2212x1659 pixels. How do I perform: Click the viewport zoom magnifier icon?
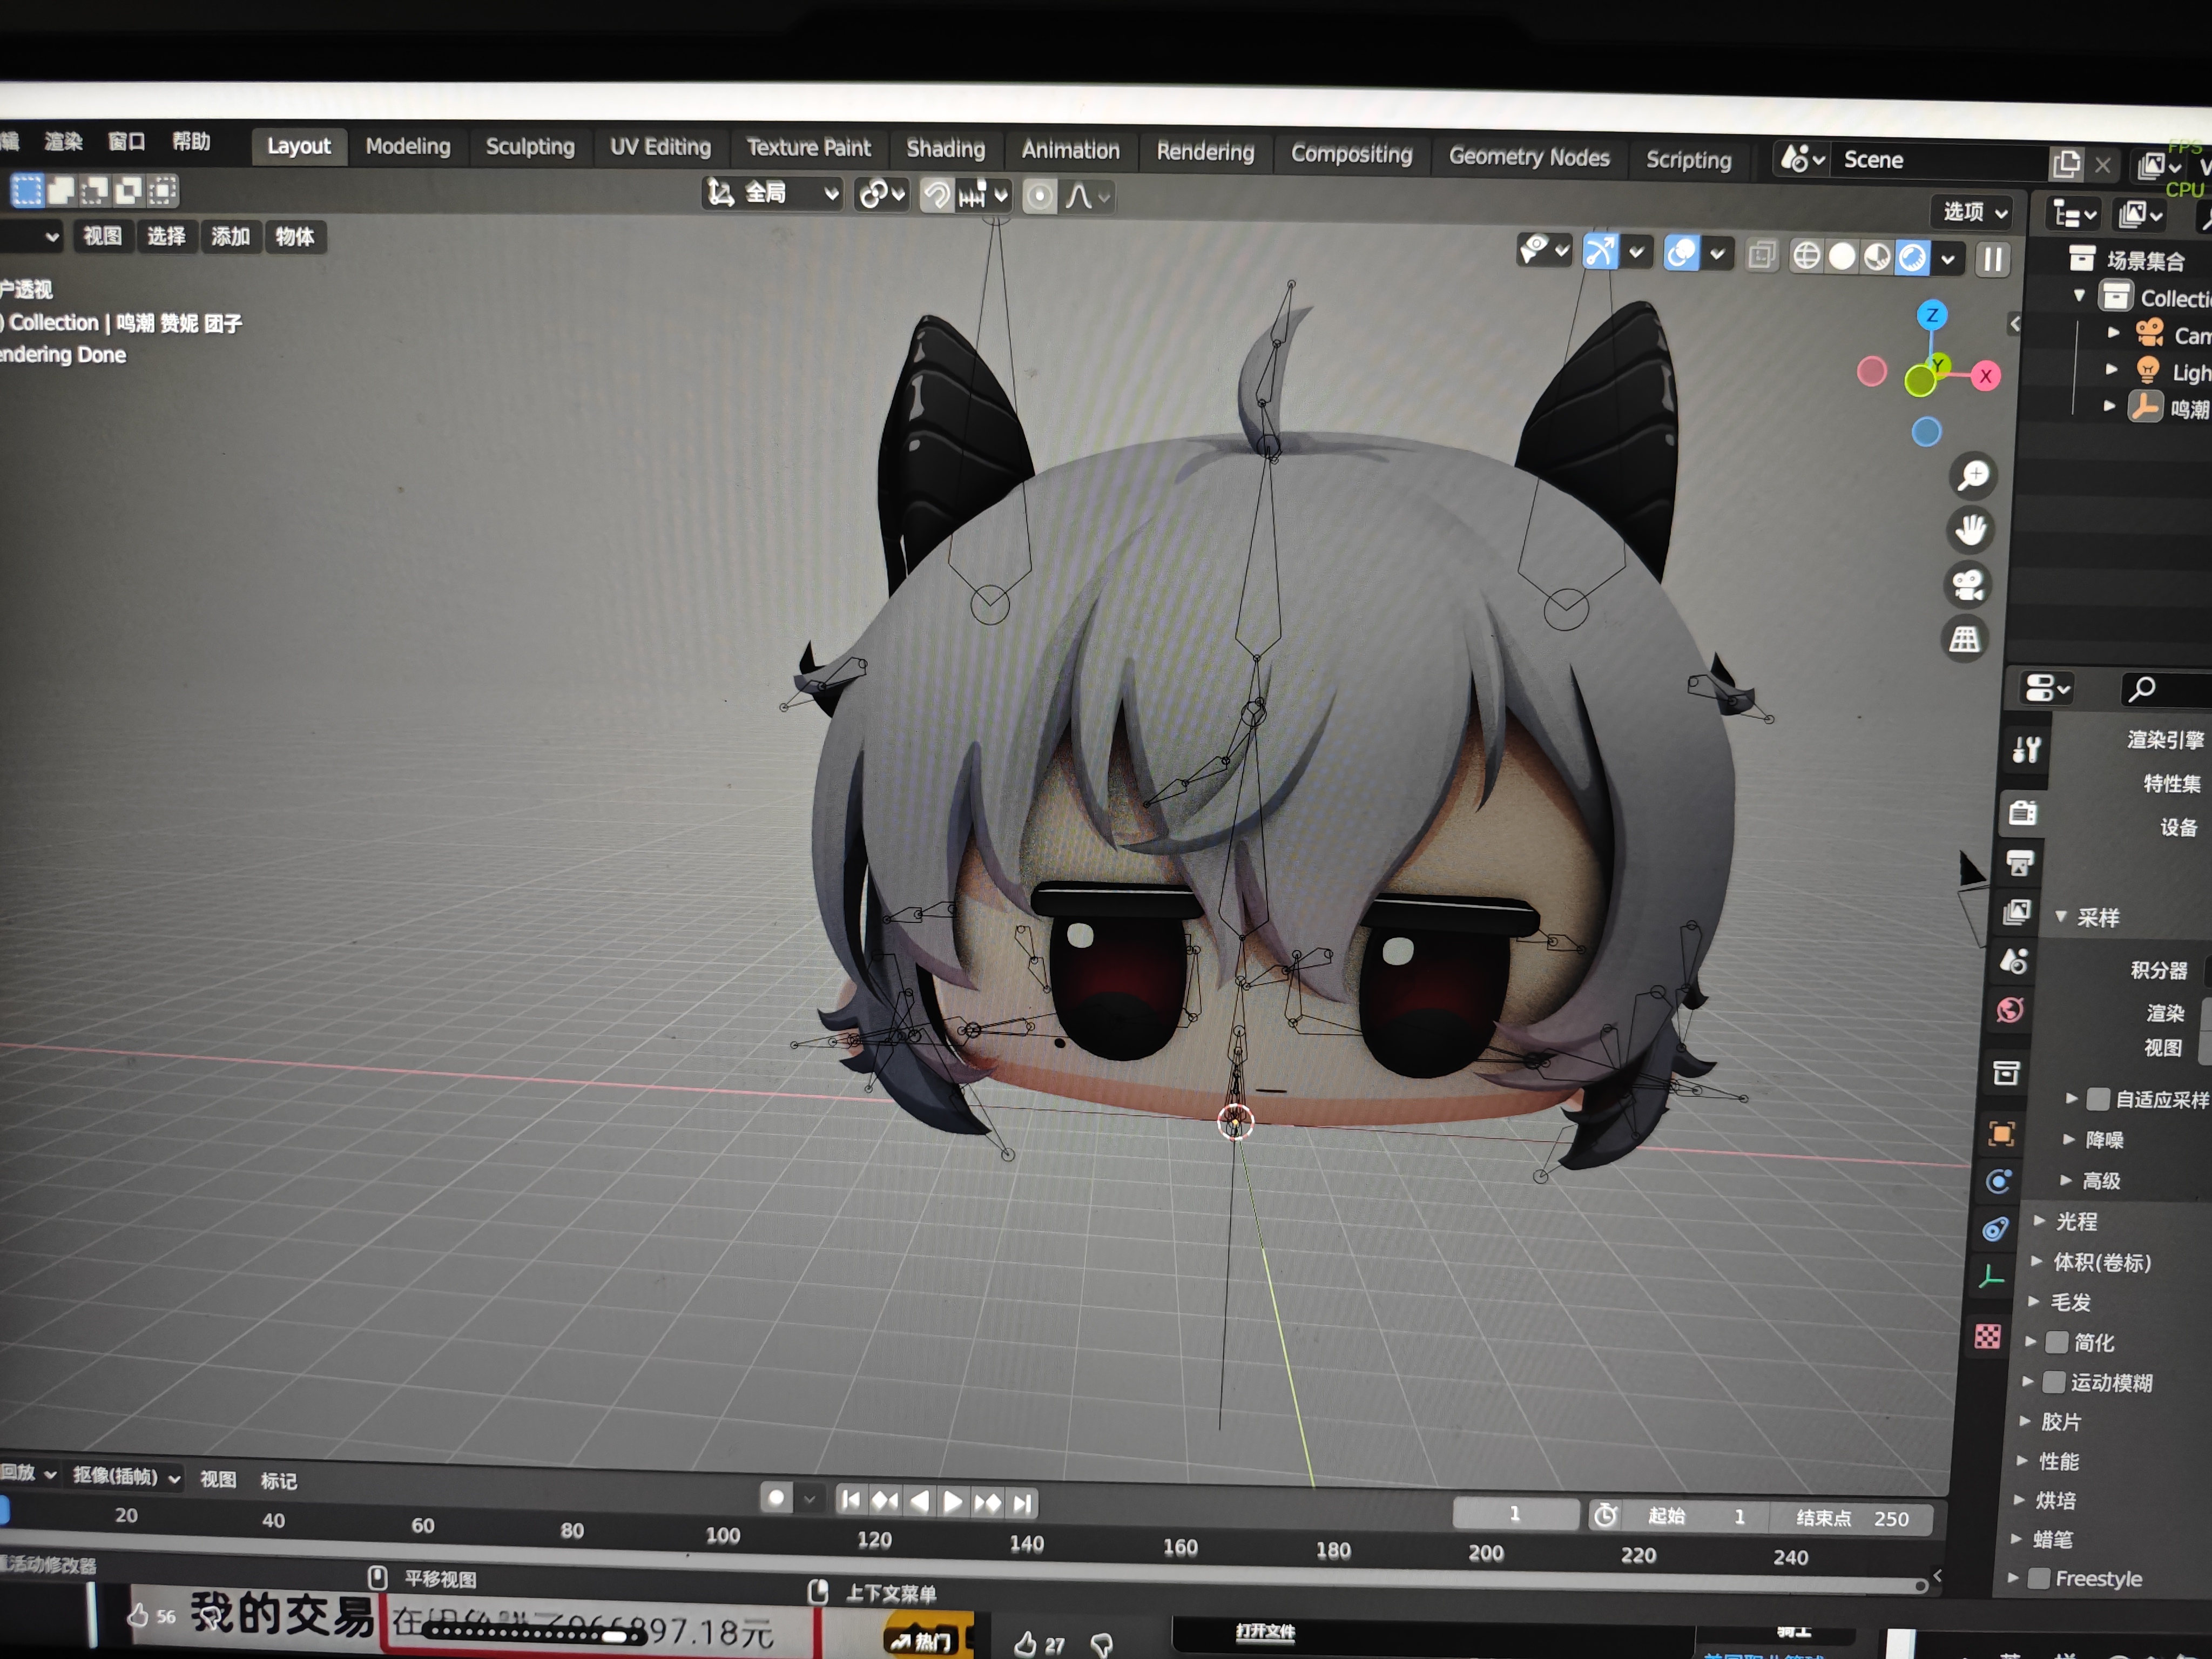tap(1973, 475)
